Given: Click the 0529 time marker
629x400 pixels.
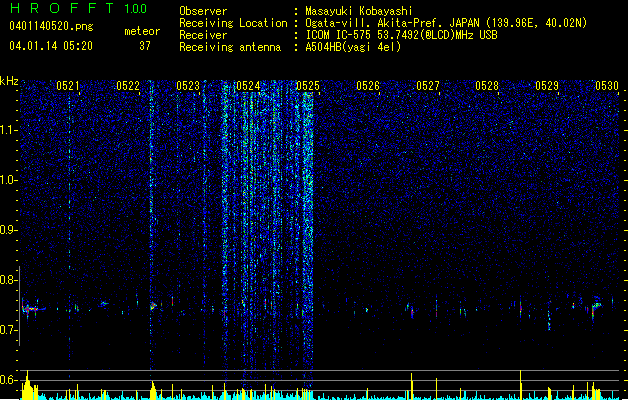Looking at the screenshot, I should (x=547, y=85).
